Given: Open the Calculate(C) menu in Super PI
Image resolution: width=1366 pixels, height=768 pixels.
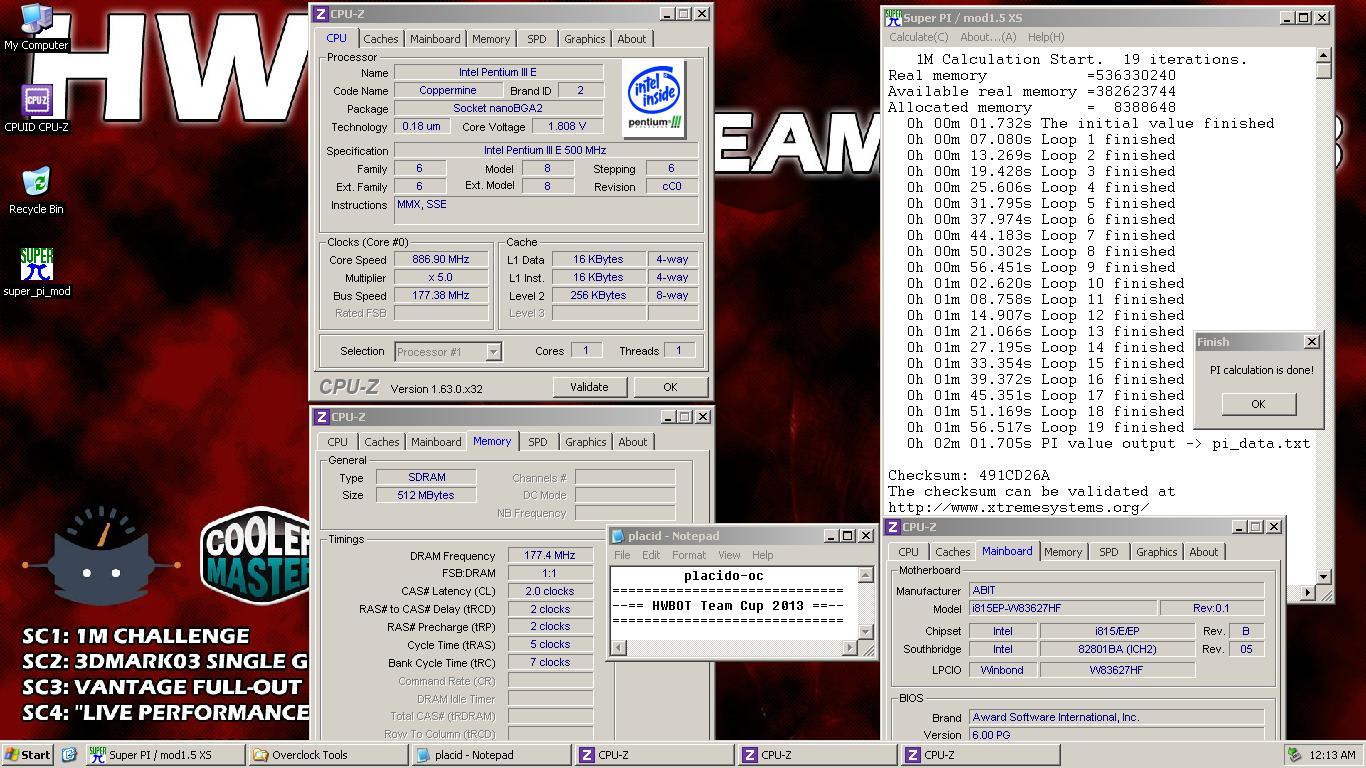Looking at the screenshot, I should 919,37.
